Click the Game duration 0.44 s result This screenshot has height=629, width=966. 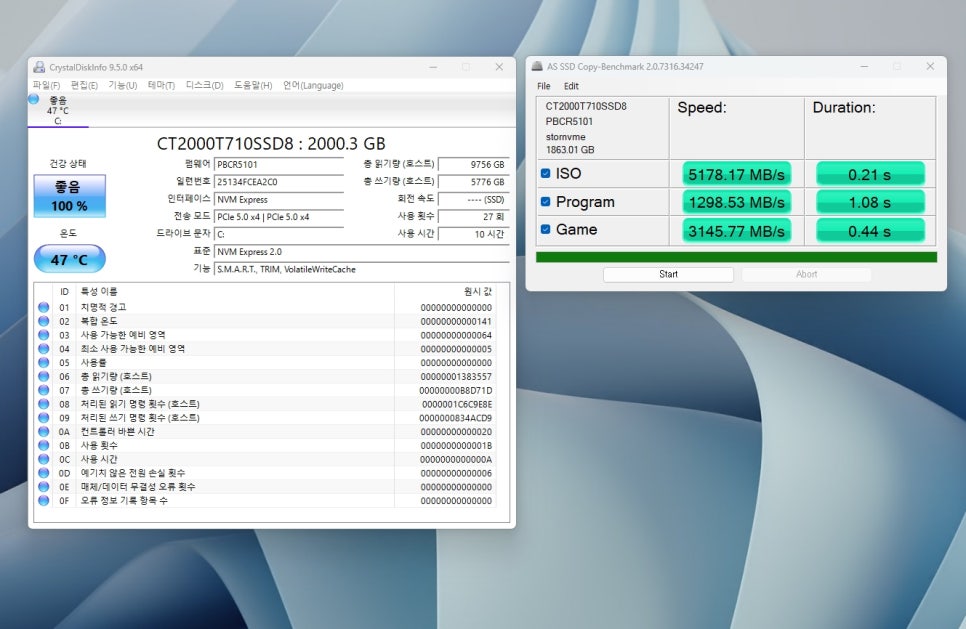tap(870, 231)
